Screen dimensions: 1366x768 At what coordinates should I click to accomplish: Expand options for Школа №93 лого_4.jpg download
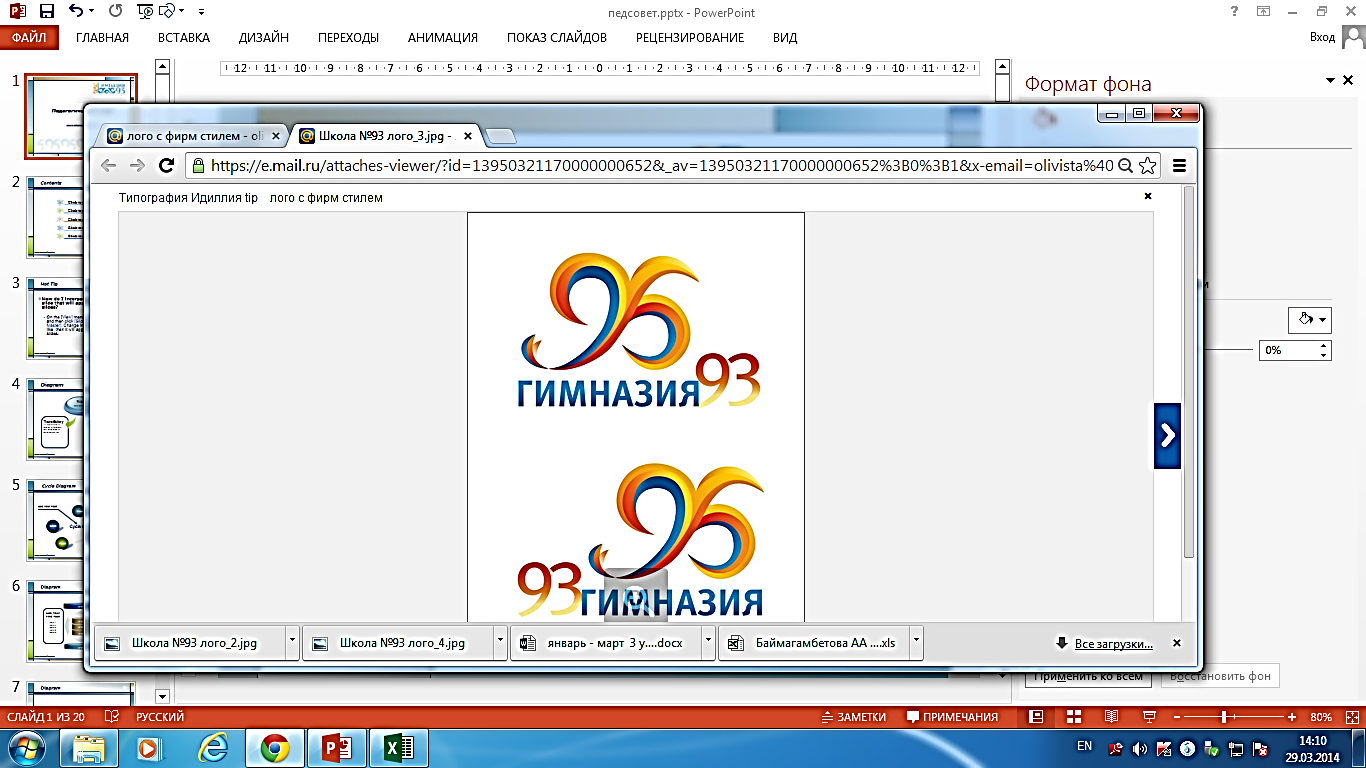(500, 643)
